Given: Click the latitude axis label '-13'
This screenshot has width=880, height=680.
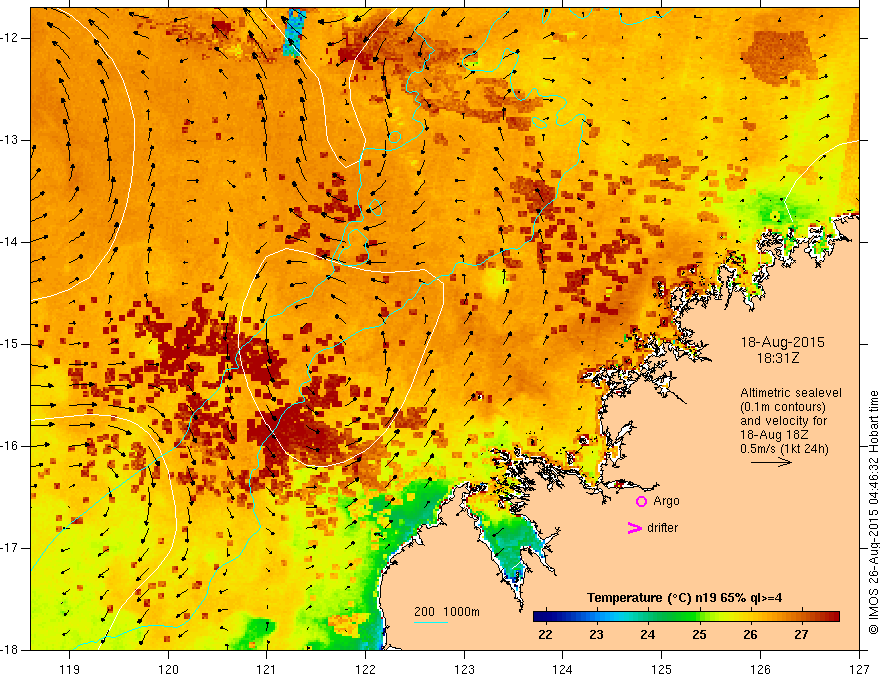Looking at the screenshot, I should tap(11, 140).
